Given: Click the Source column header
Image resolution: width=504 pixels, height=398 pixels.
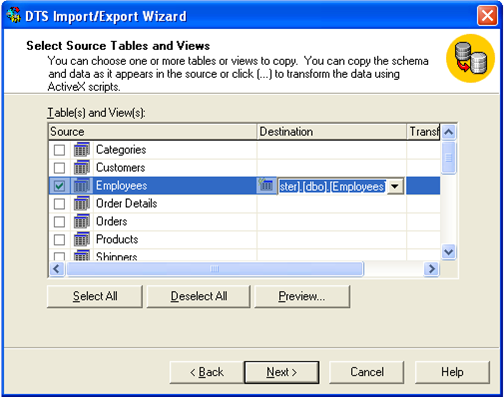Looking at the screenshot, I should tap(153, 132).
